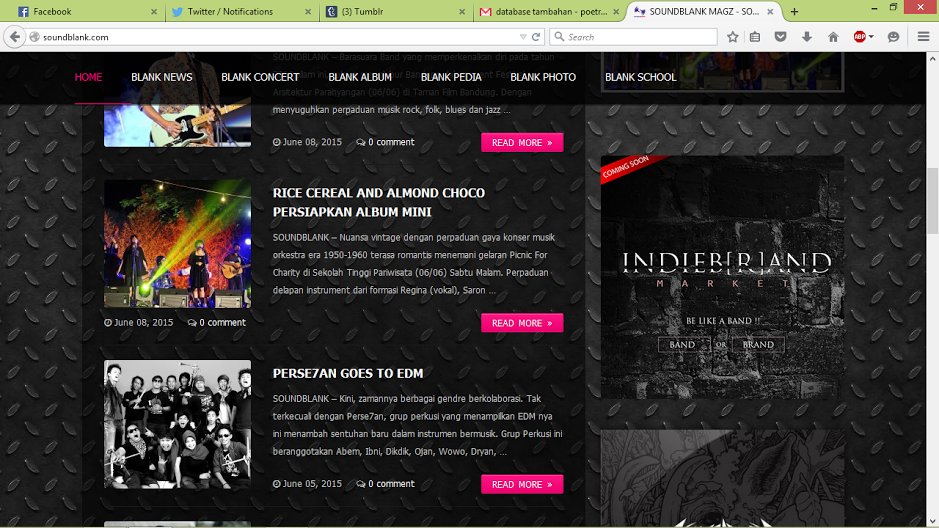Click the scrollbar up arrow
Screen dimensions: 939x528
(x=932, y=59)
